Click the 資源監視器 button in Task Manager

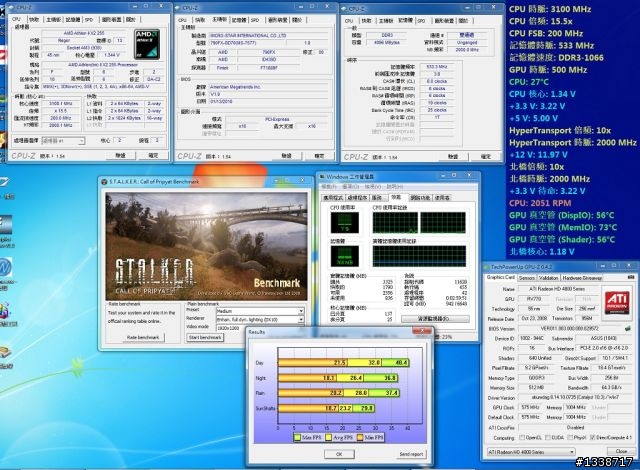435,318
